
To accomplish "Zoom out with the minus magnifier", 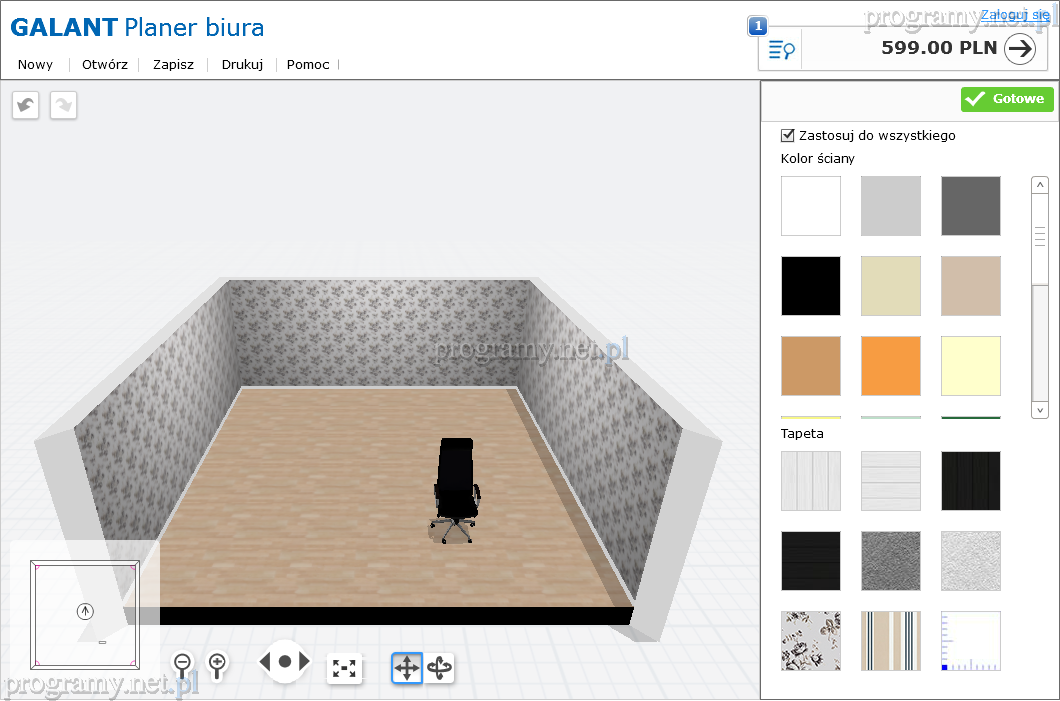I will tap(183, 664).
